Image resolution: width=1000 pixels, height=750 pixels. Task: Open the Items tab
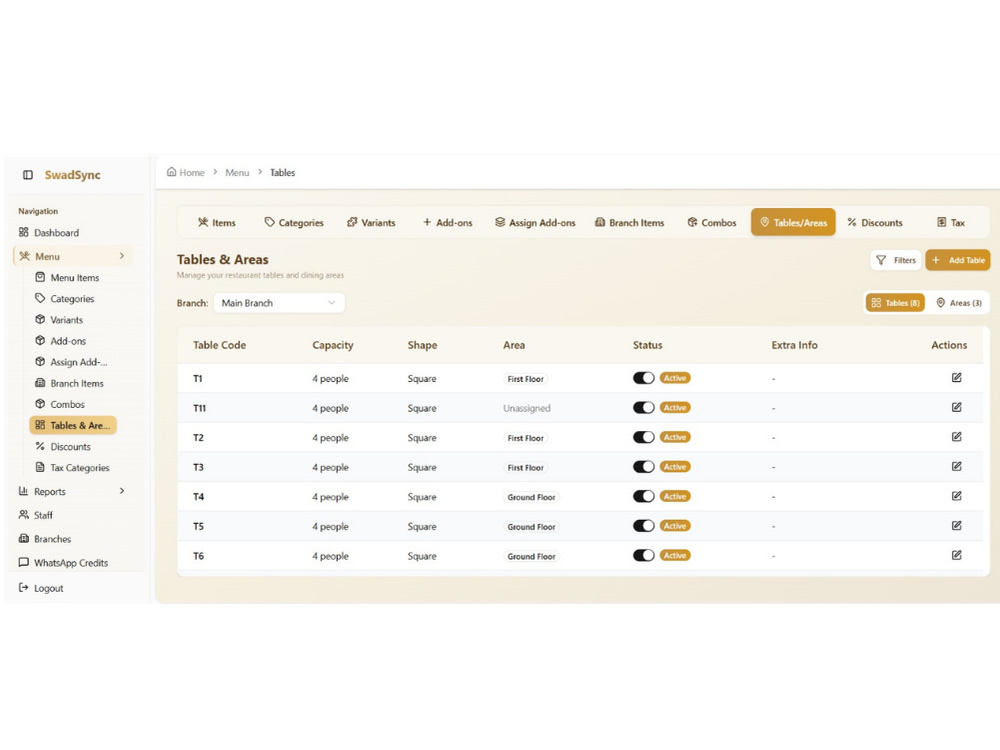pyautogui.click(x=217, y=223)
